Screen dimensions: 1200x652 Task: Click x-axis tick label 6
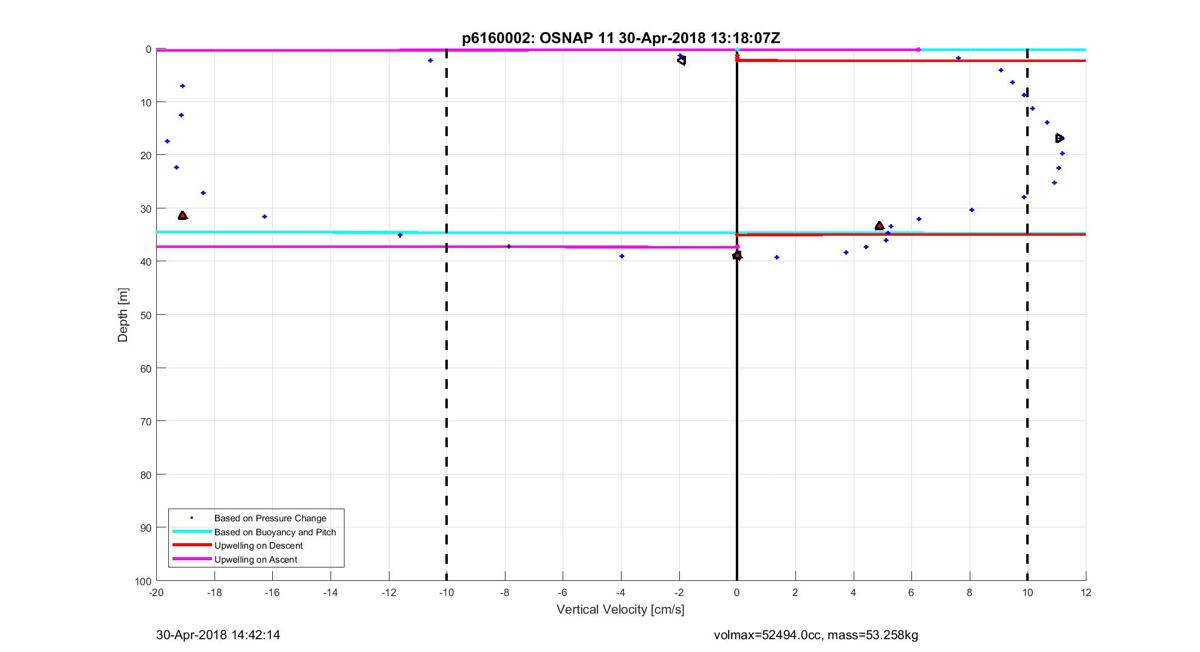point(911,592)
